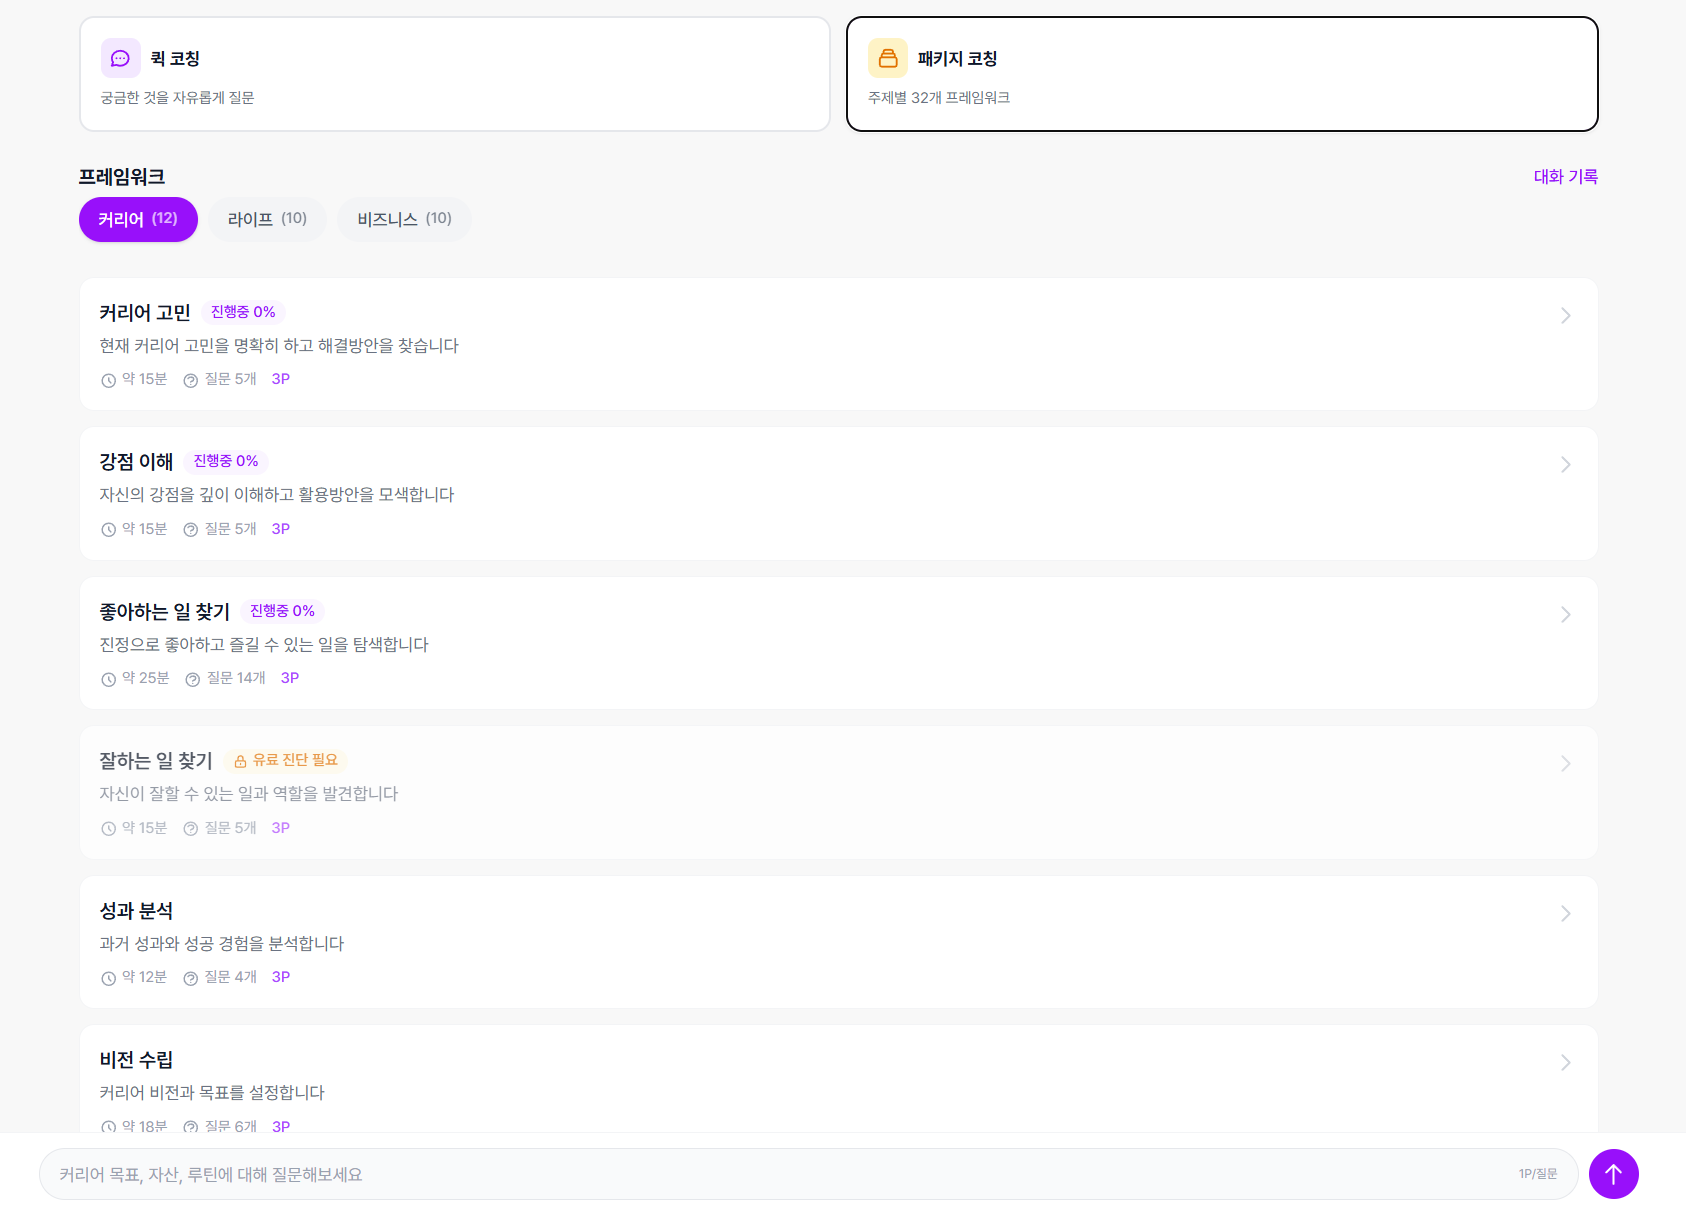Open 강점 이해 via its right chevron
1686x1209 pixels.
click(x=1565, y=465)
